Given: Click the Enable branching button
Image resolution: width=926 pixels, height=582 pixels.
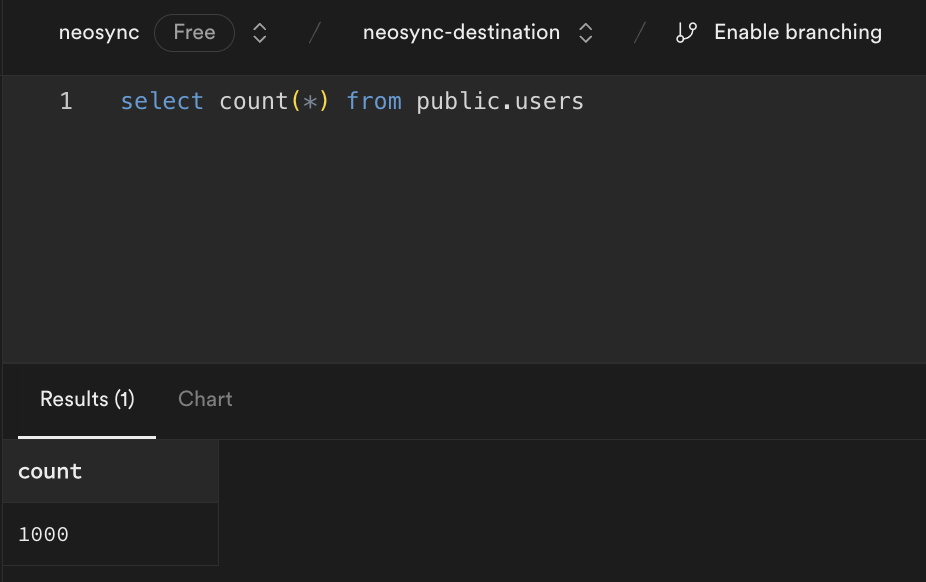Looking at the screenshot, I should pos(779,32).
